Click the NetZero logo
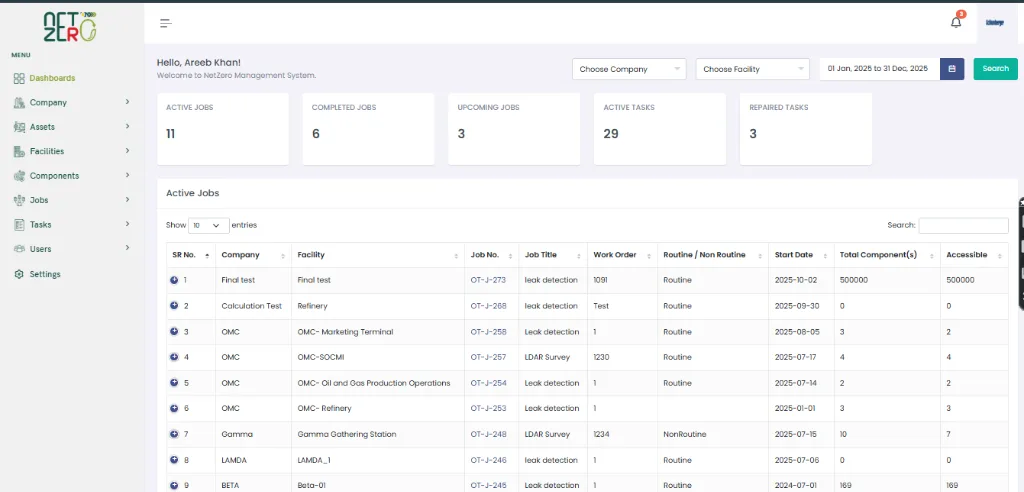The image size is (1024, 492). tap(70, 27)
